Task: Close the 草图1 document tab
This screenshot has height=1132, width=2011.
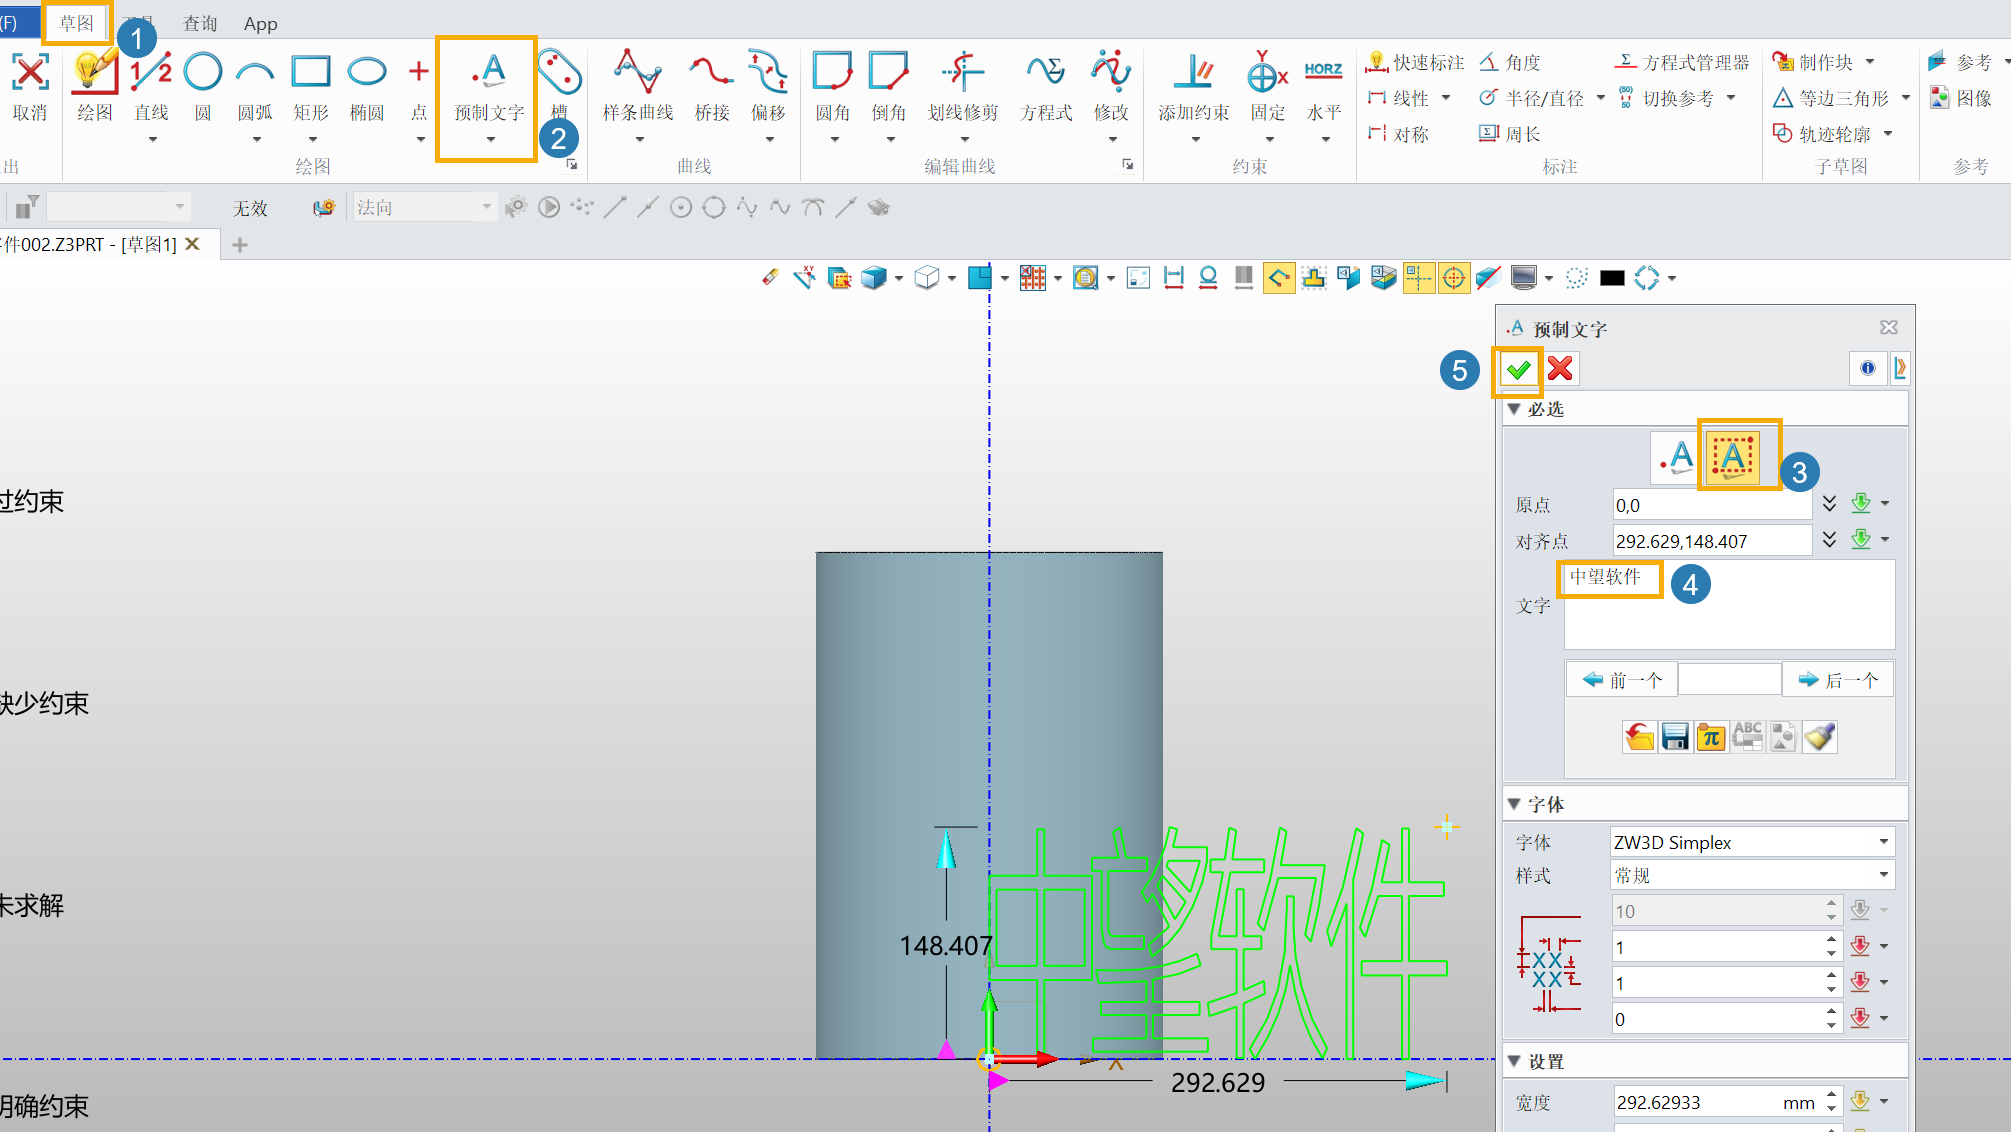Action: pyautogui.click(x=193, y=244)
